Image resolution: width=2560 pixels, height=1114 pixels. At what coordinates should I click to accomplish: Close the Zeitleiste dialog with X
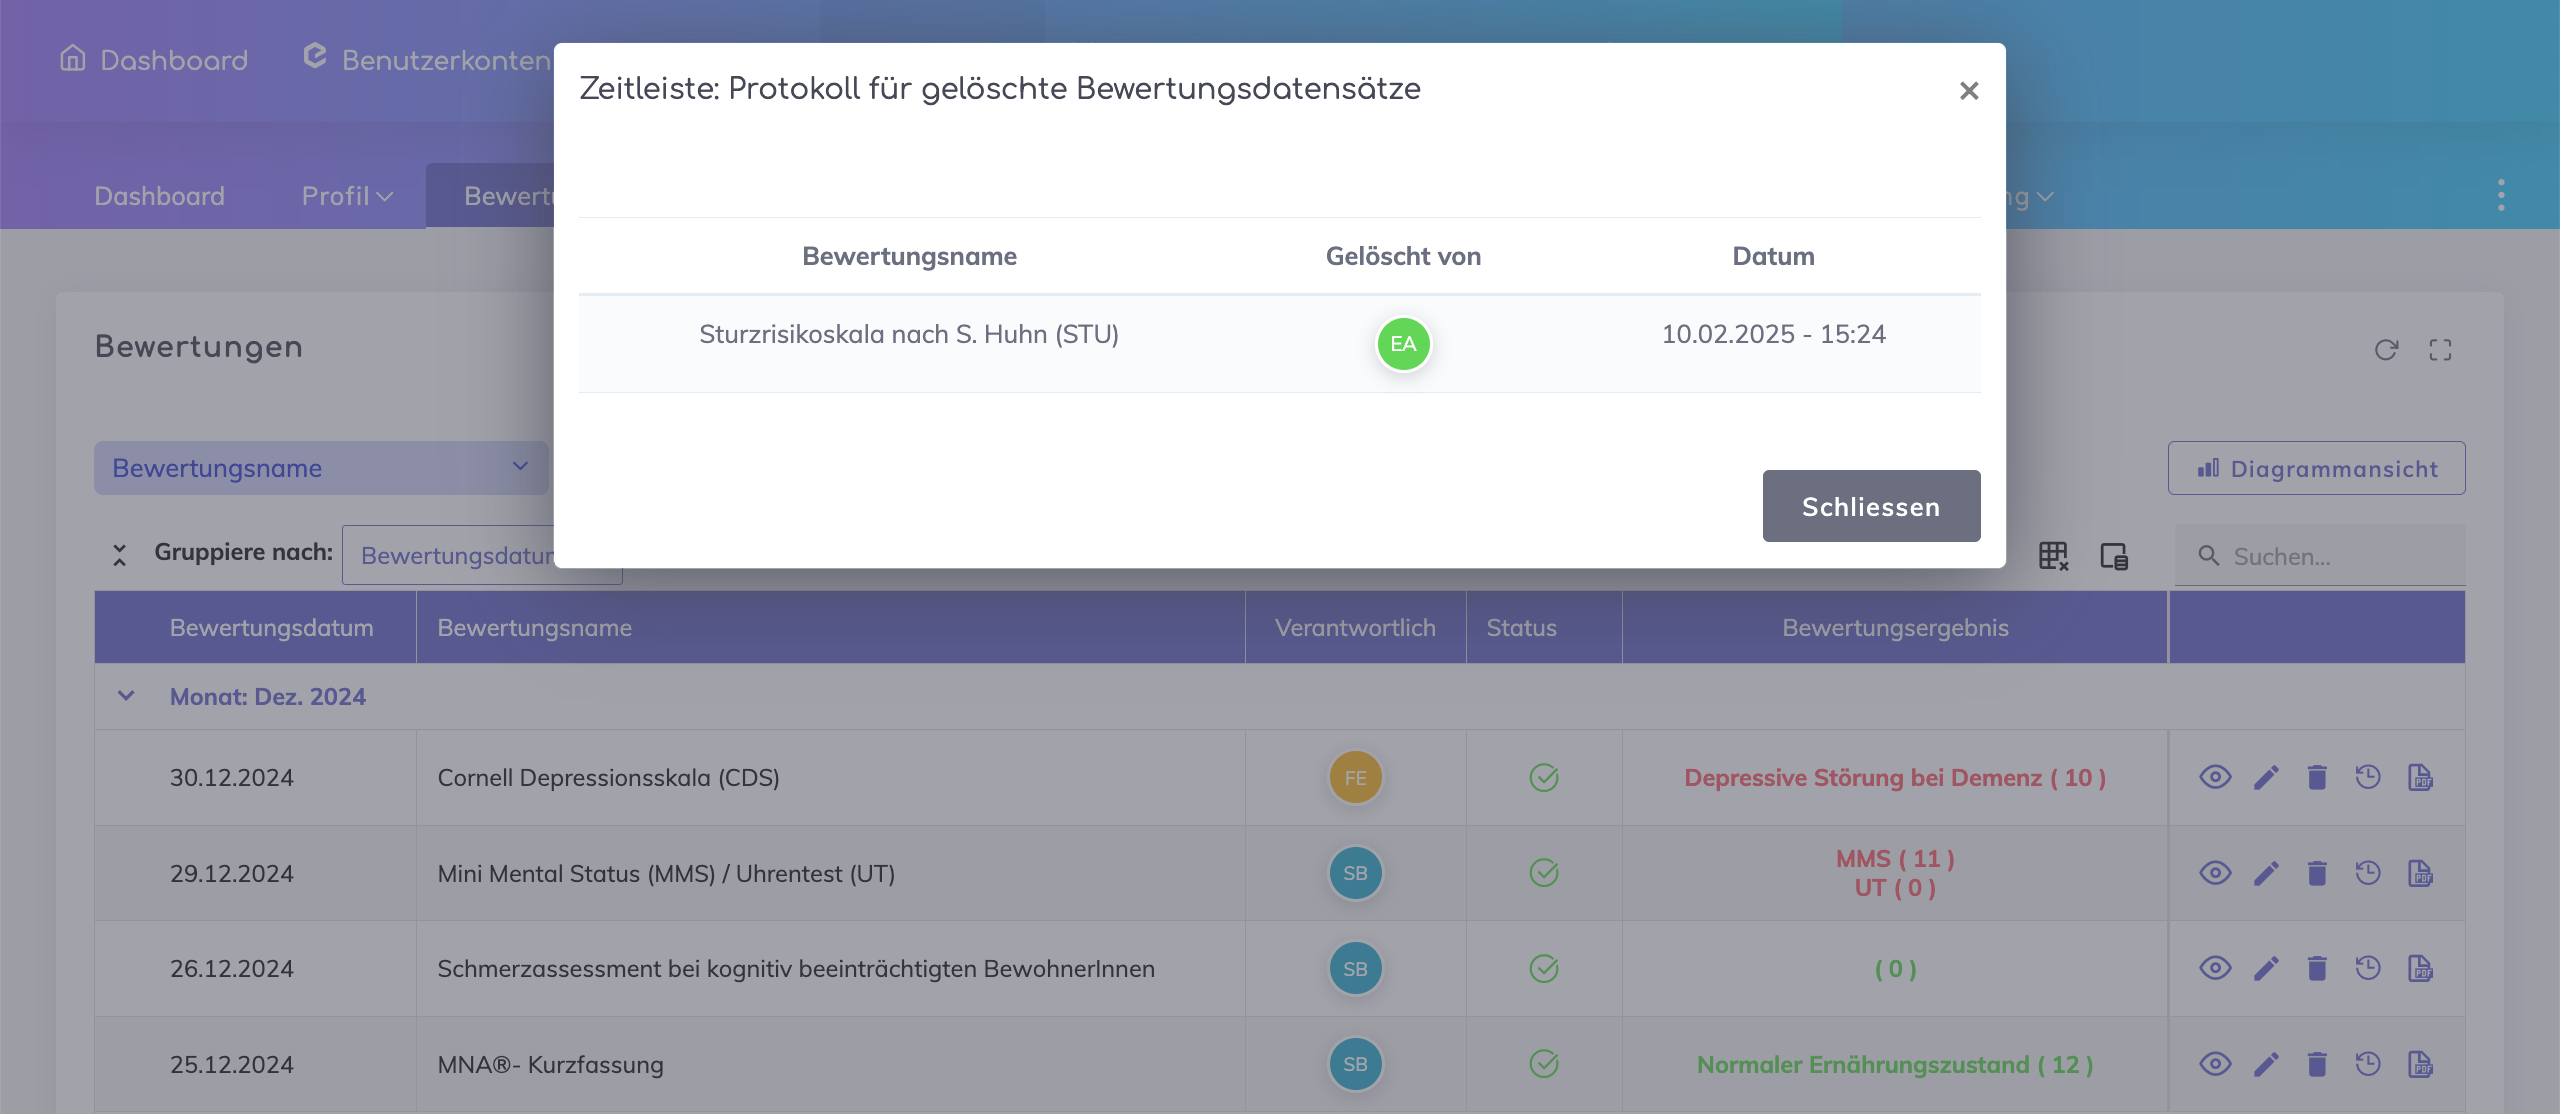[x=1968, y=91]
